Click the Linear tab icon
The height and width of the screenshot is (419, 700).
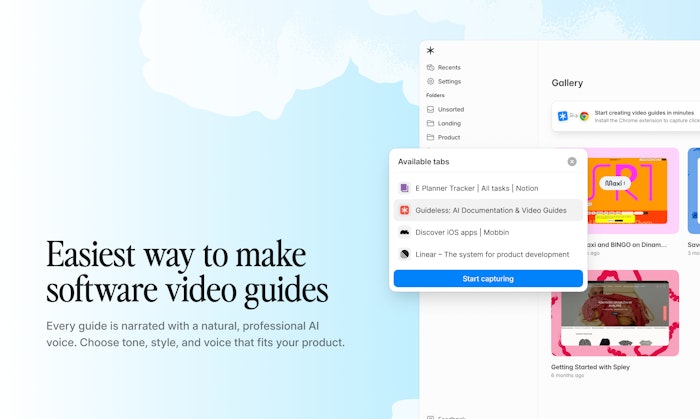click(x=404, y=254)
